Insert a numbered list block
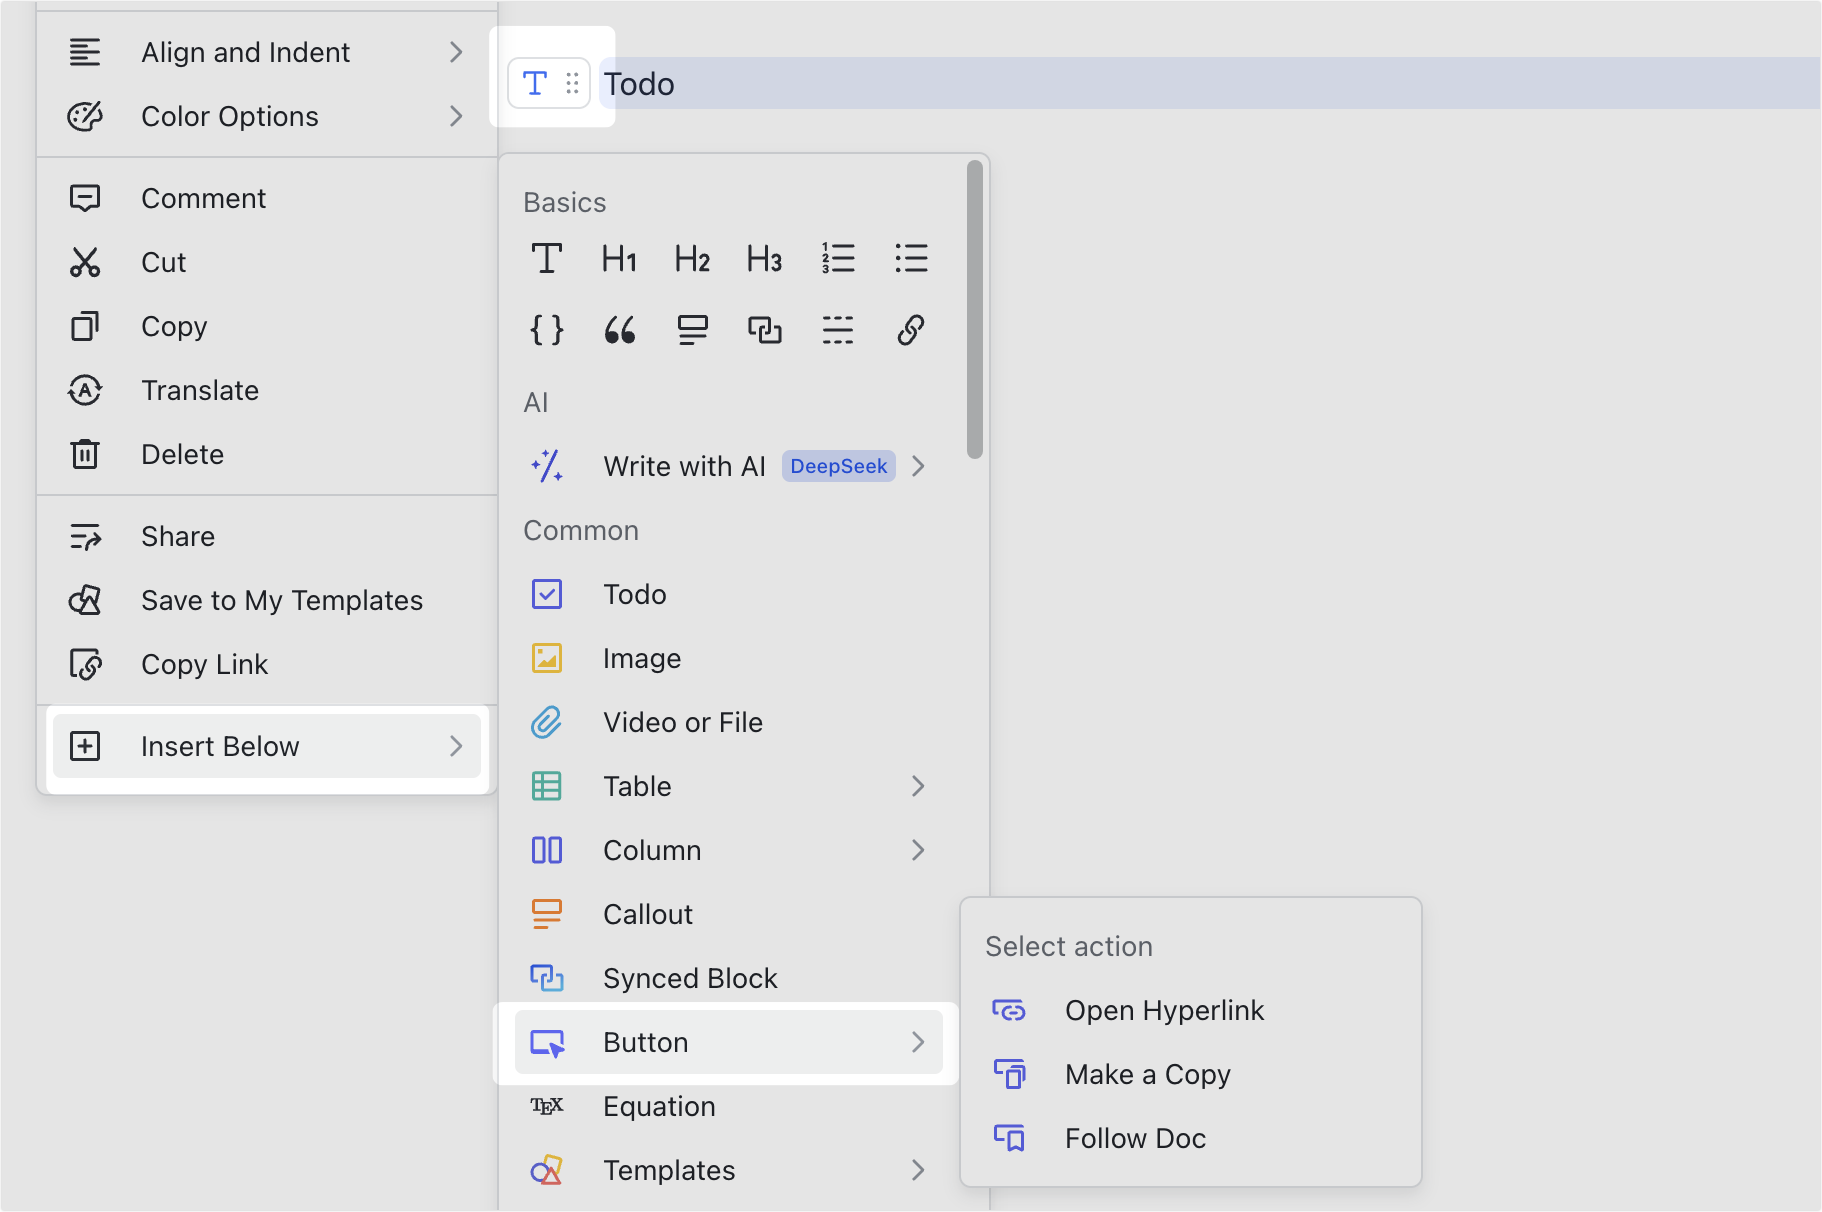This screenshot has height=1212, width=1822. tap(838, 259)
